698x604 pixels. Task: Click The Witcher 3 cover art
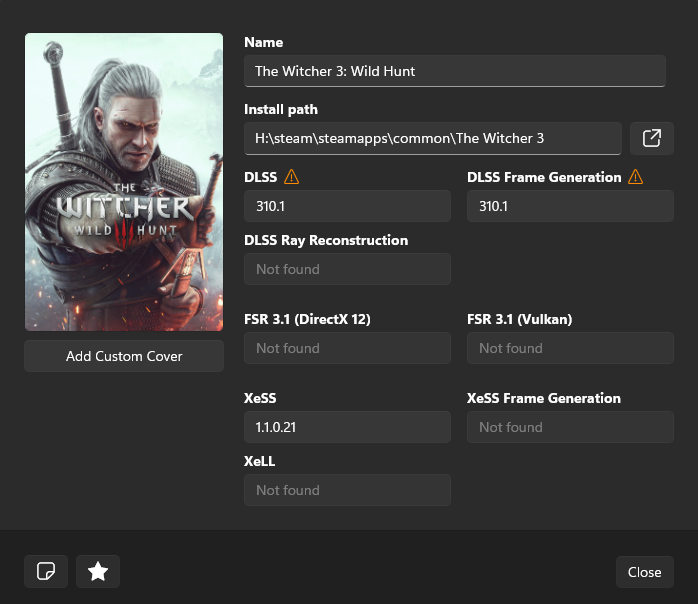124,182
